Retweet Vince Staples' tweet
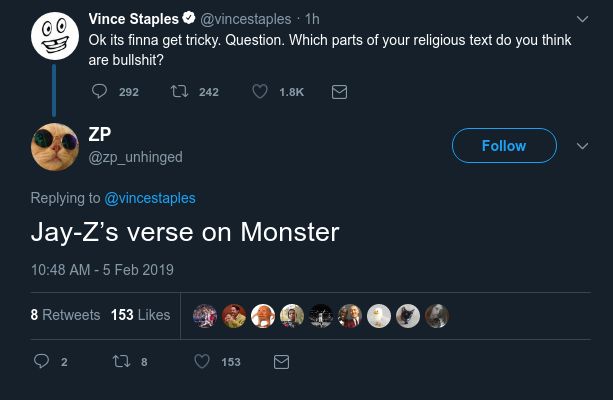 click(x=180, y=92)
